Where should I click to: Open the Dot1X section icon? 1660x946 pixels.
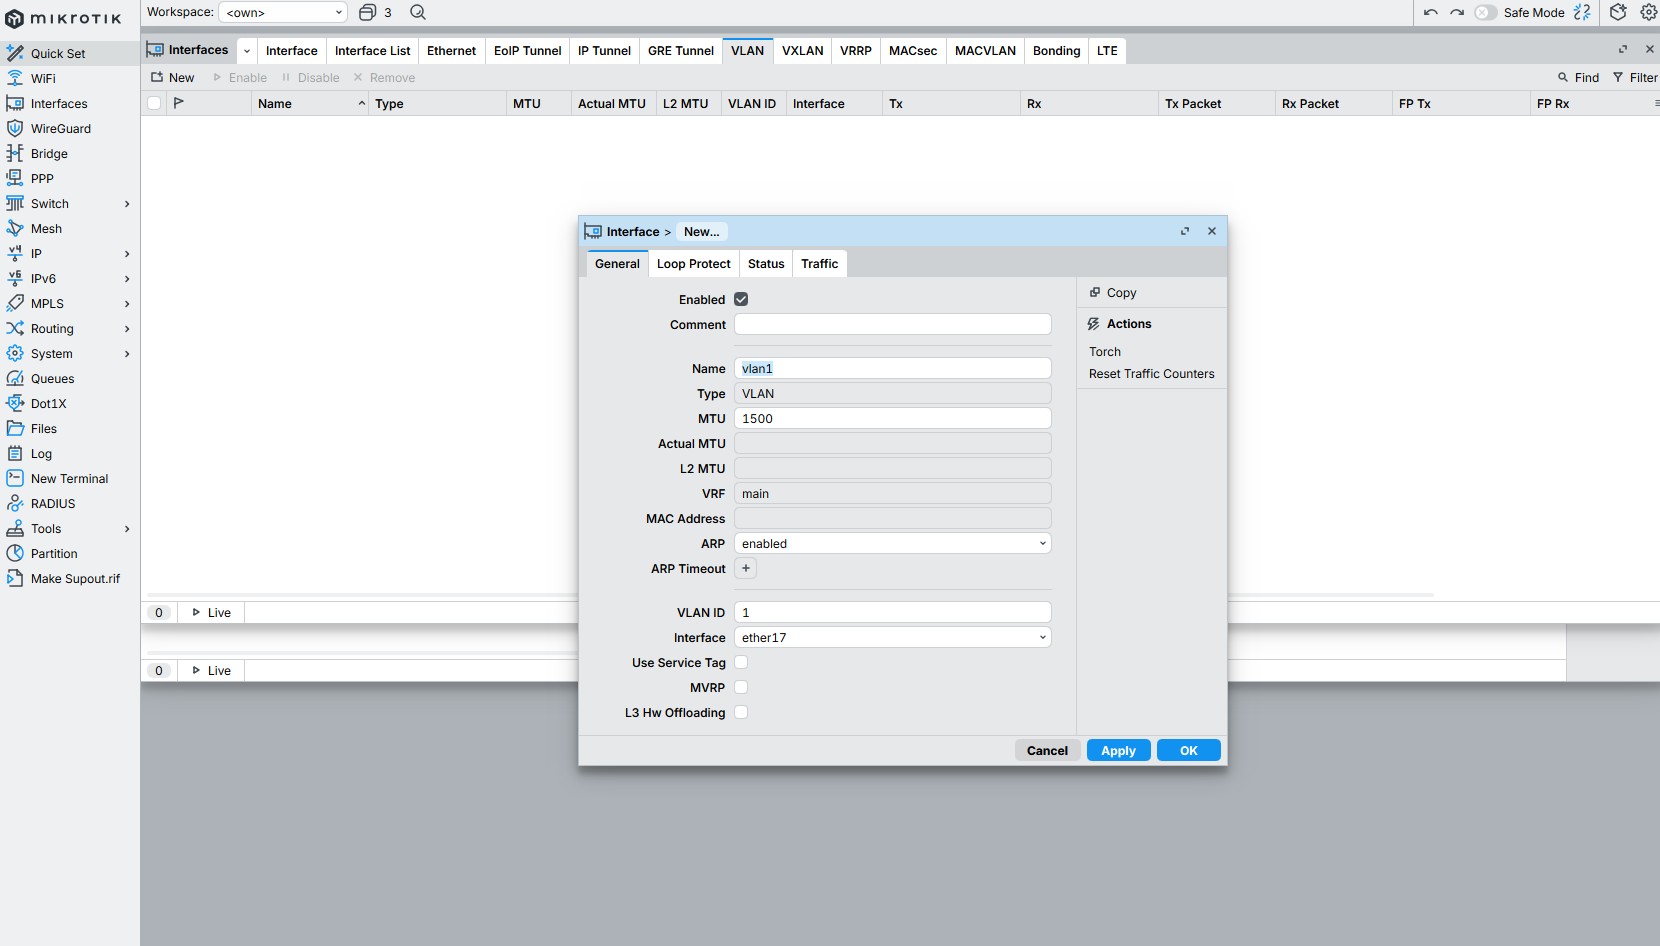(x=15, y=403)
